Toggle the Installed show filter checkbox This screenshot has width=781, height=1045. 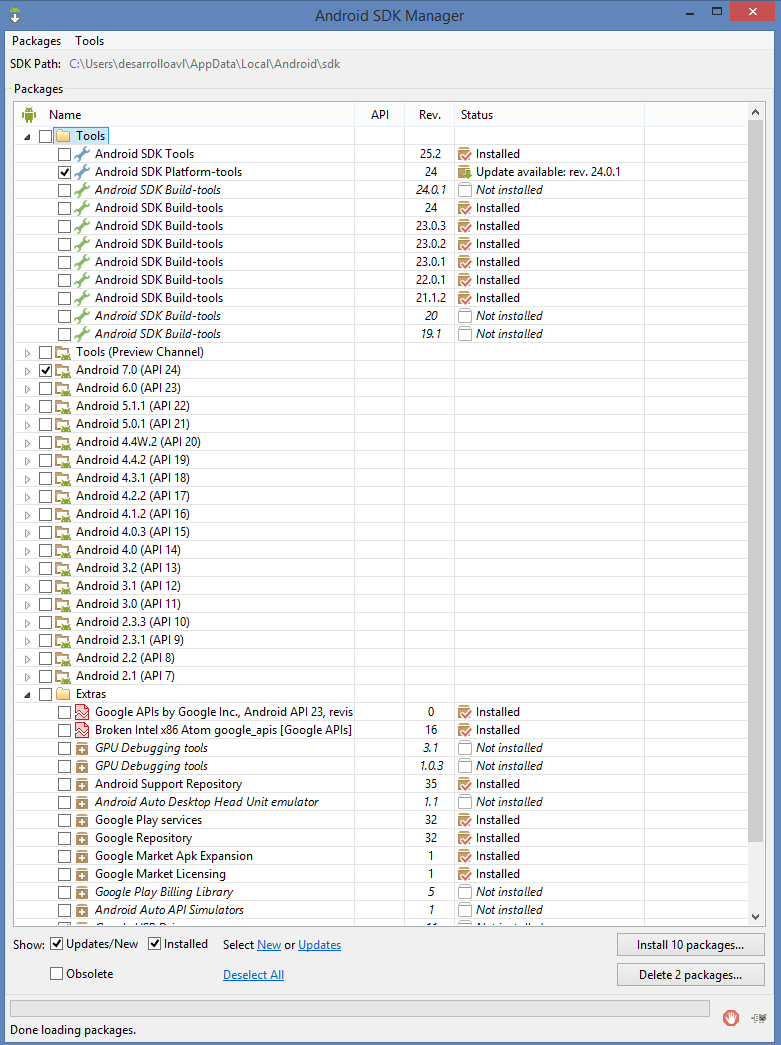point(155,944)
